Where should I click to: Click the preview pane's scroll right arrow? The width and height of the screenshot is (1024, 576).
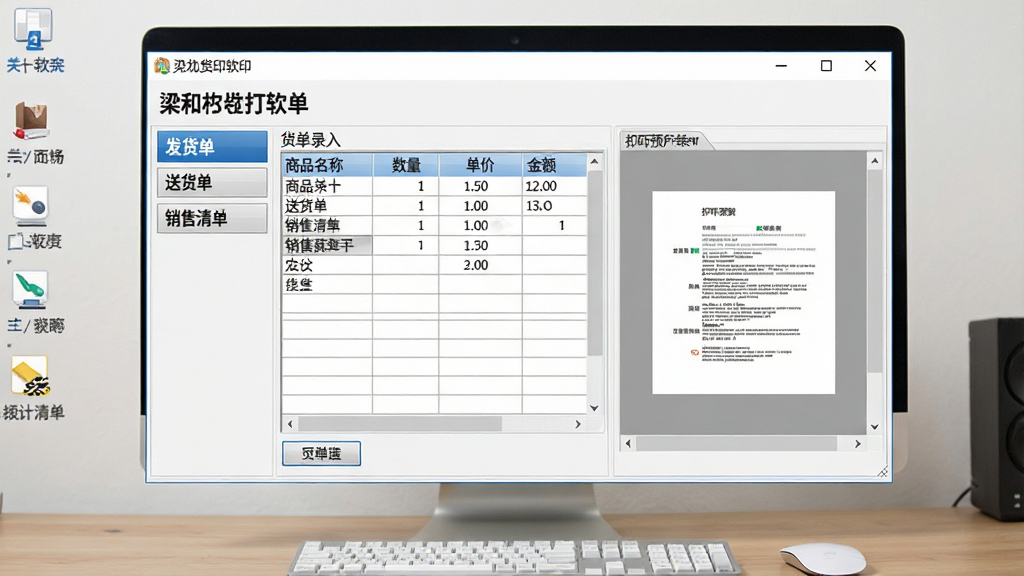(x=858, y=443)
